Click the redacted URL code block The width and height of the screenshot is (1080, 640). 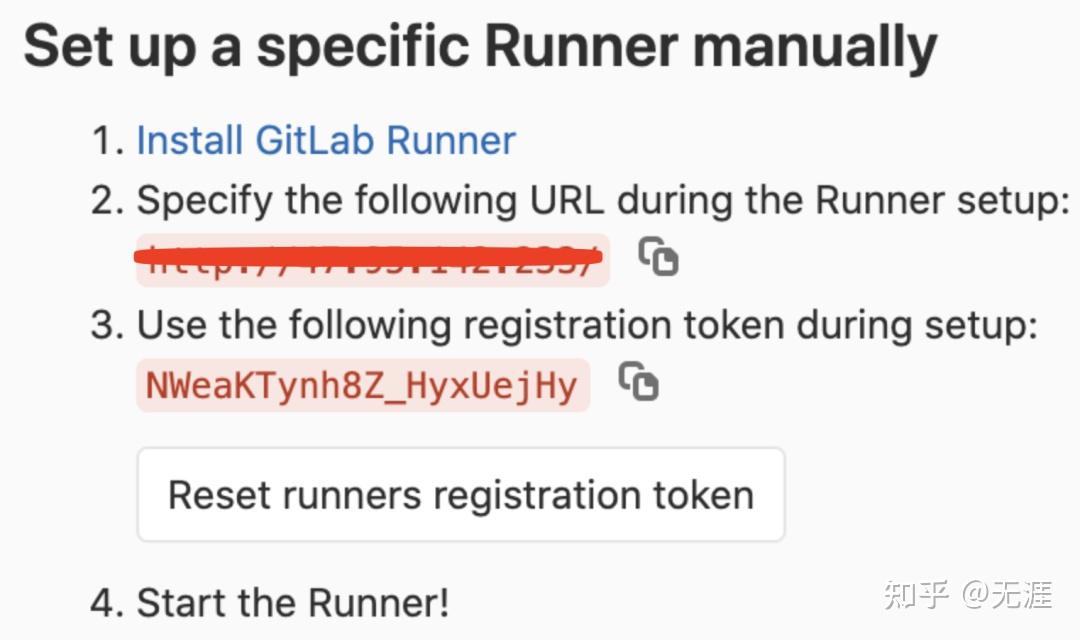(x=372, y=260)
